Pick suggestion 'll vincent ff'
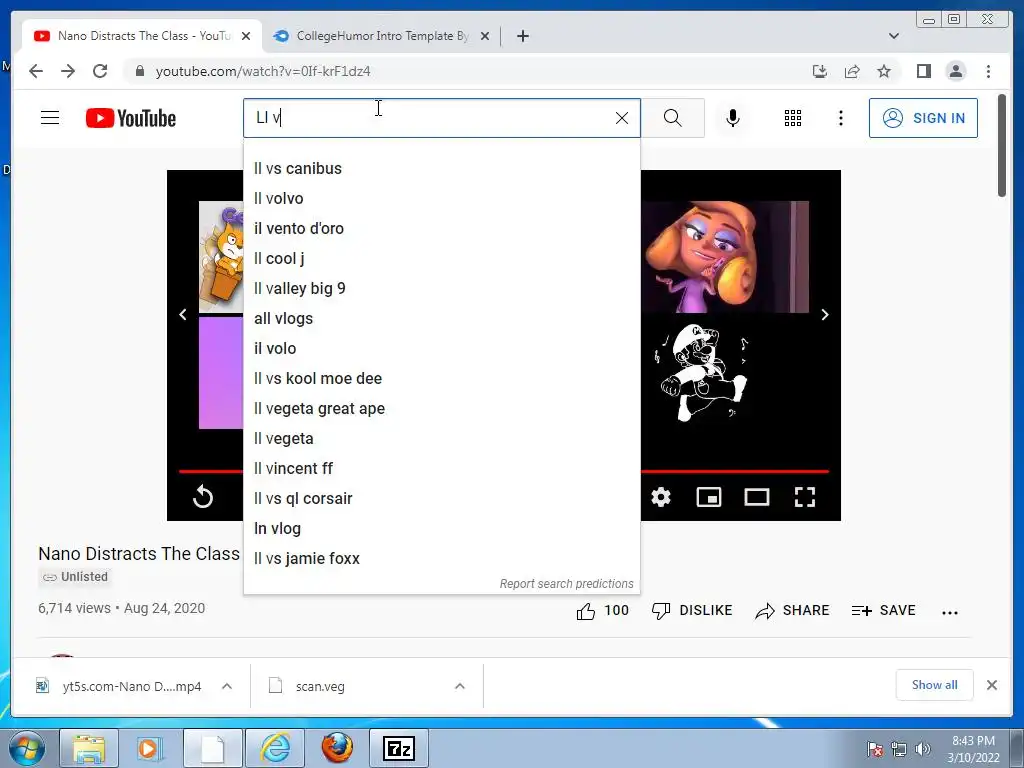The image size is (1024, 768). coord(441,469)
